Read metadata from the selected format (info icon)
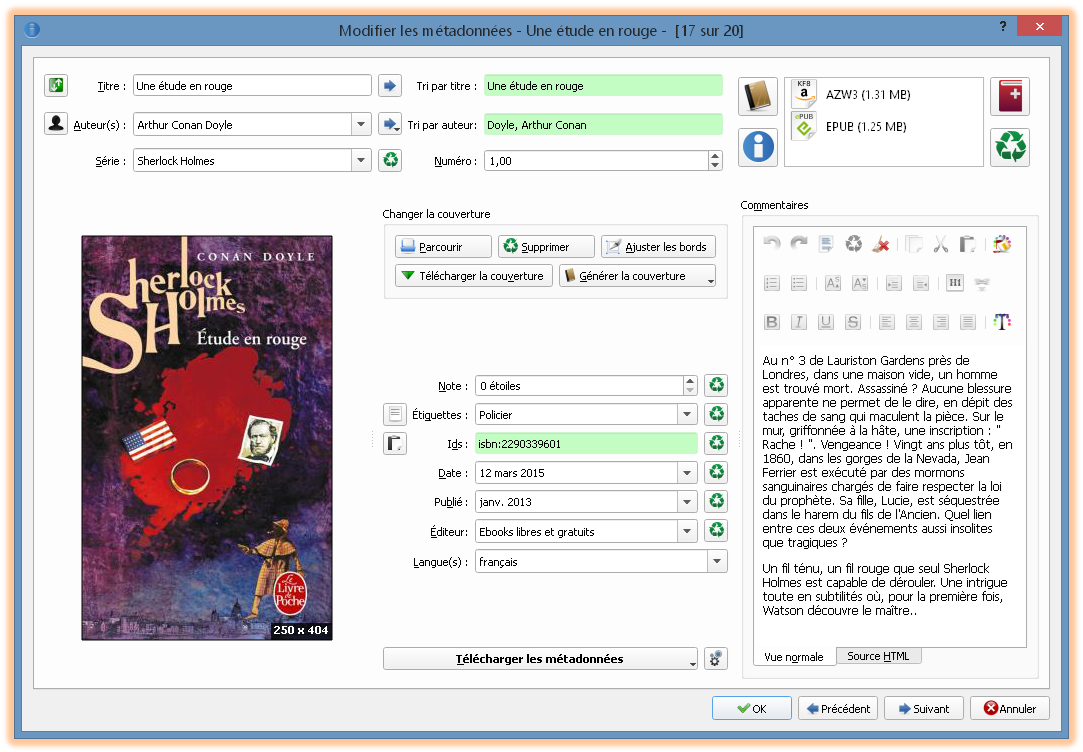Screen dimensions: 1083x752 (x=758, y=147)
